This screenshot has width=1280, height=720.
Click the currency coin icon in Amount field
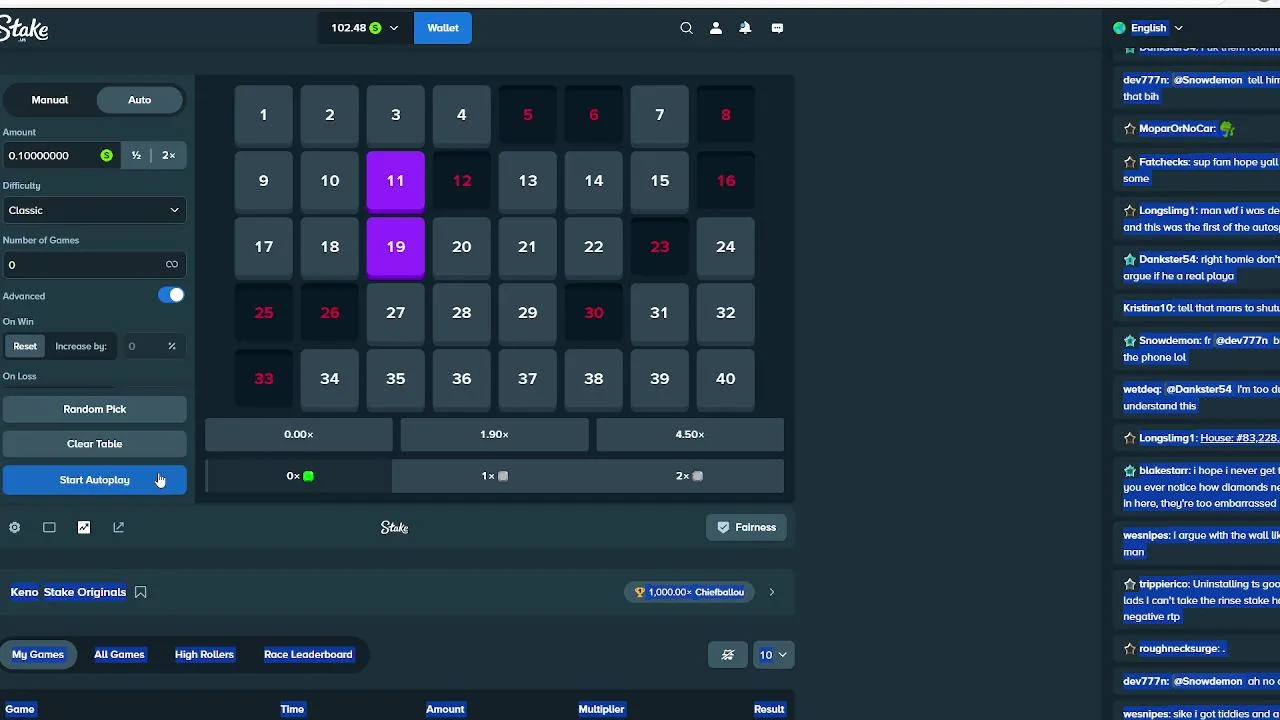click(106, 155)
